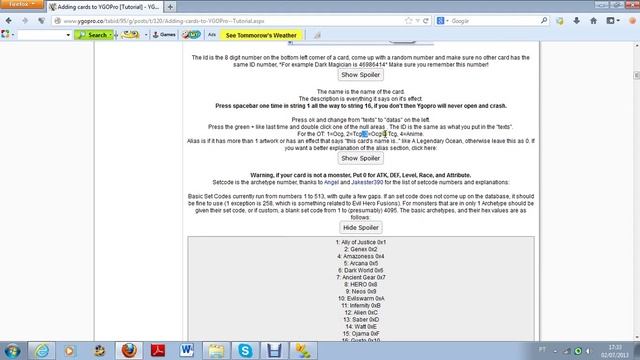Click the cartoon characters toolbar icon
Image resolution: width=640 pixels, height=360 pixels.
point(191,35)
